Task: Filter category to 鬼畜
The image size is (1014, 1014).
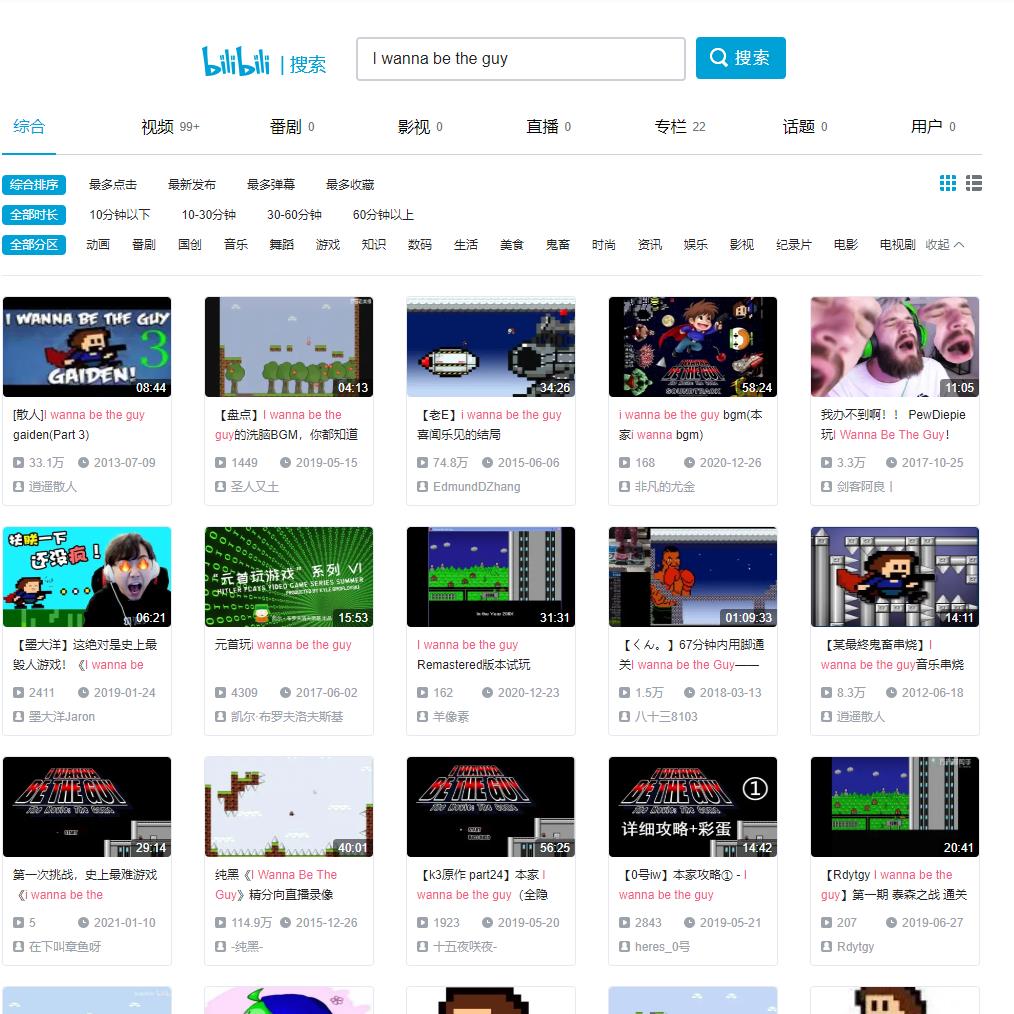Action: (x=558, y=245)
